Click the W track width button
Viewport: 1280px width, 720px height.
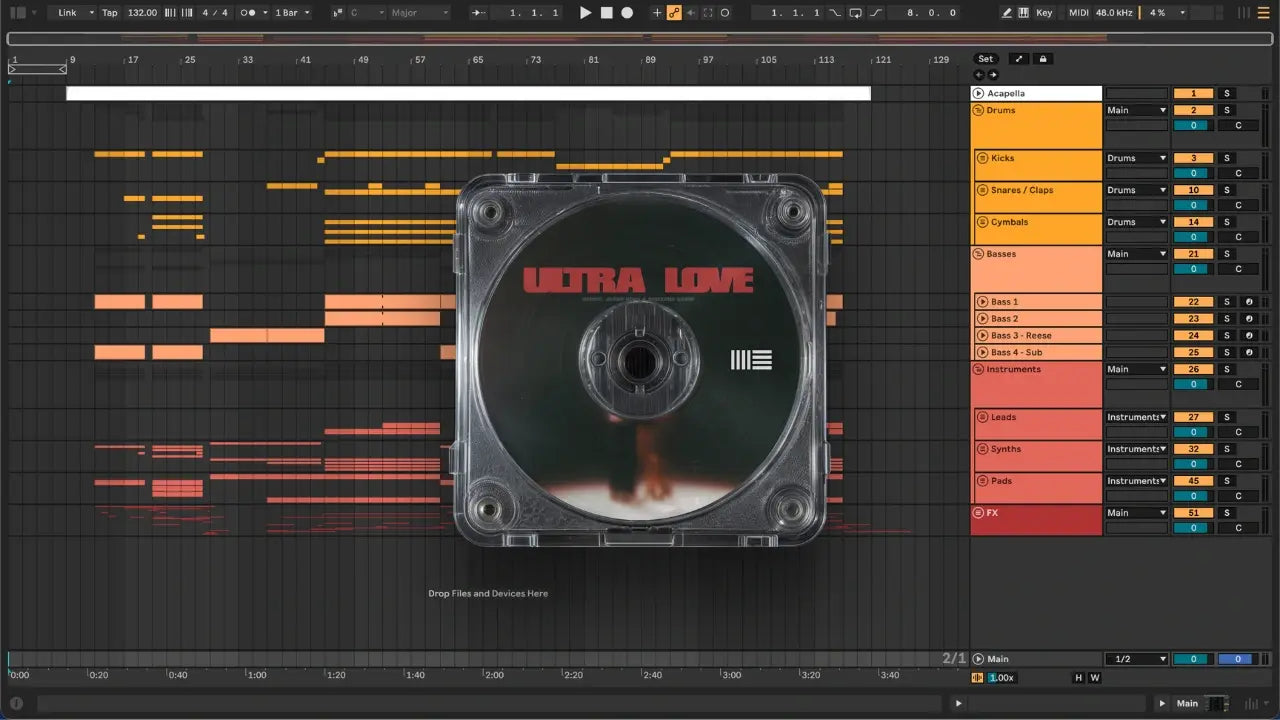1095,678
